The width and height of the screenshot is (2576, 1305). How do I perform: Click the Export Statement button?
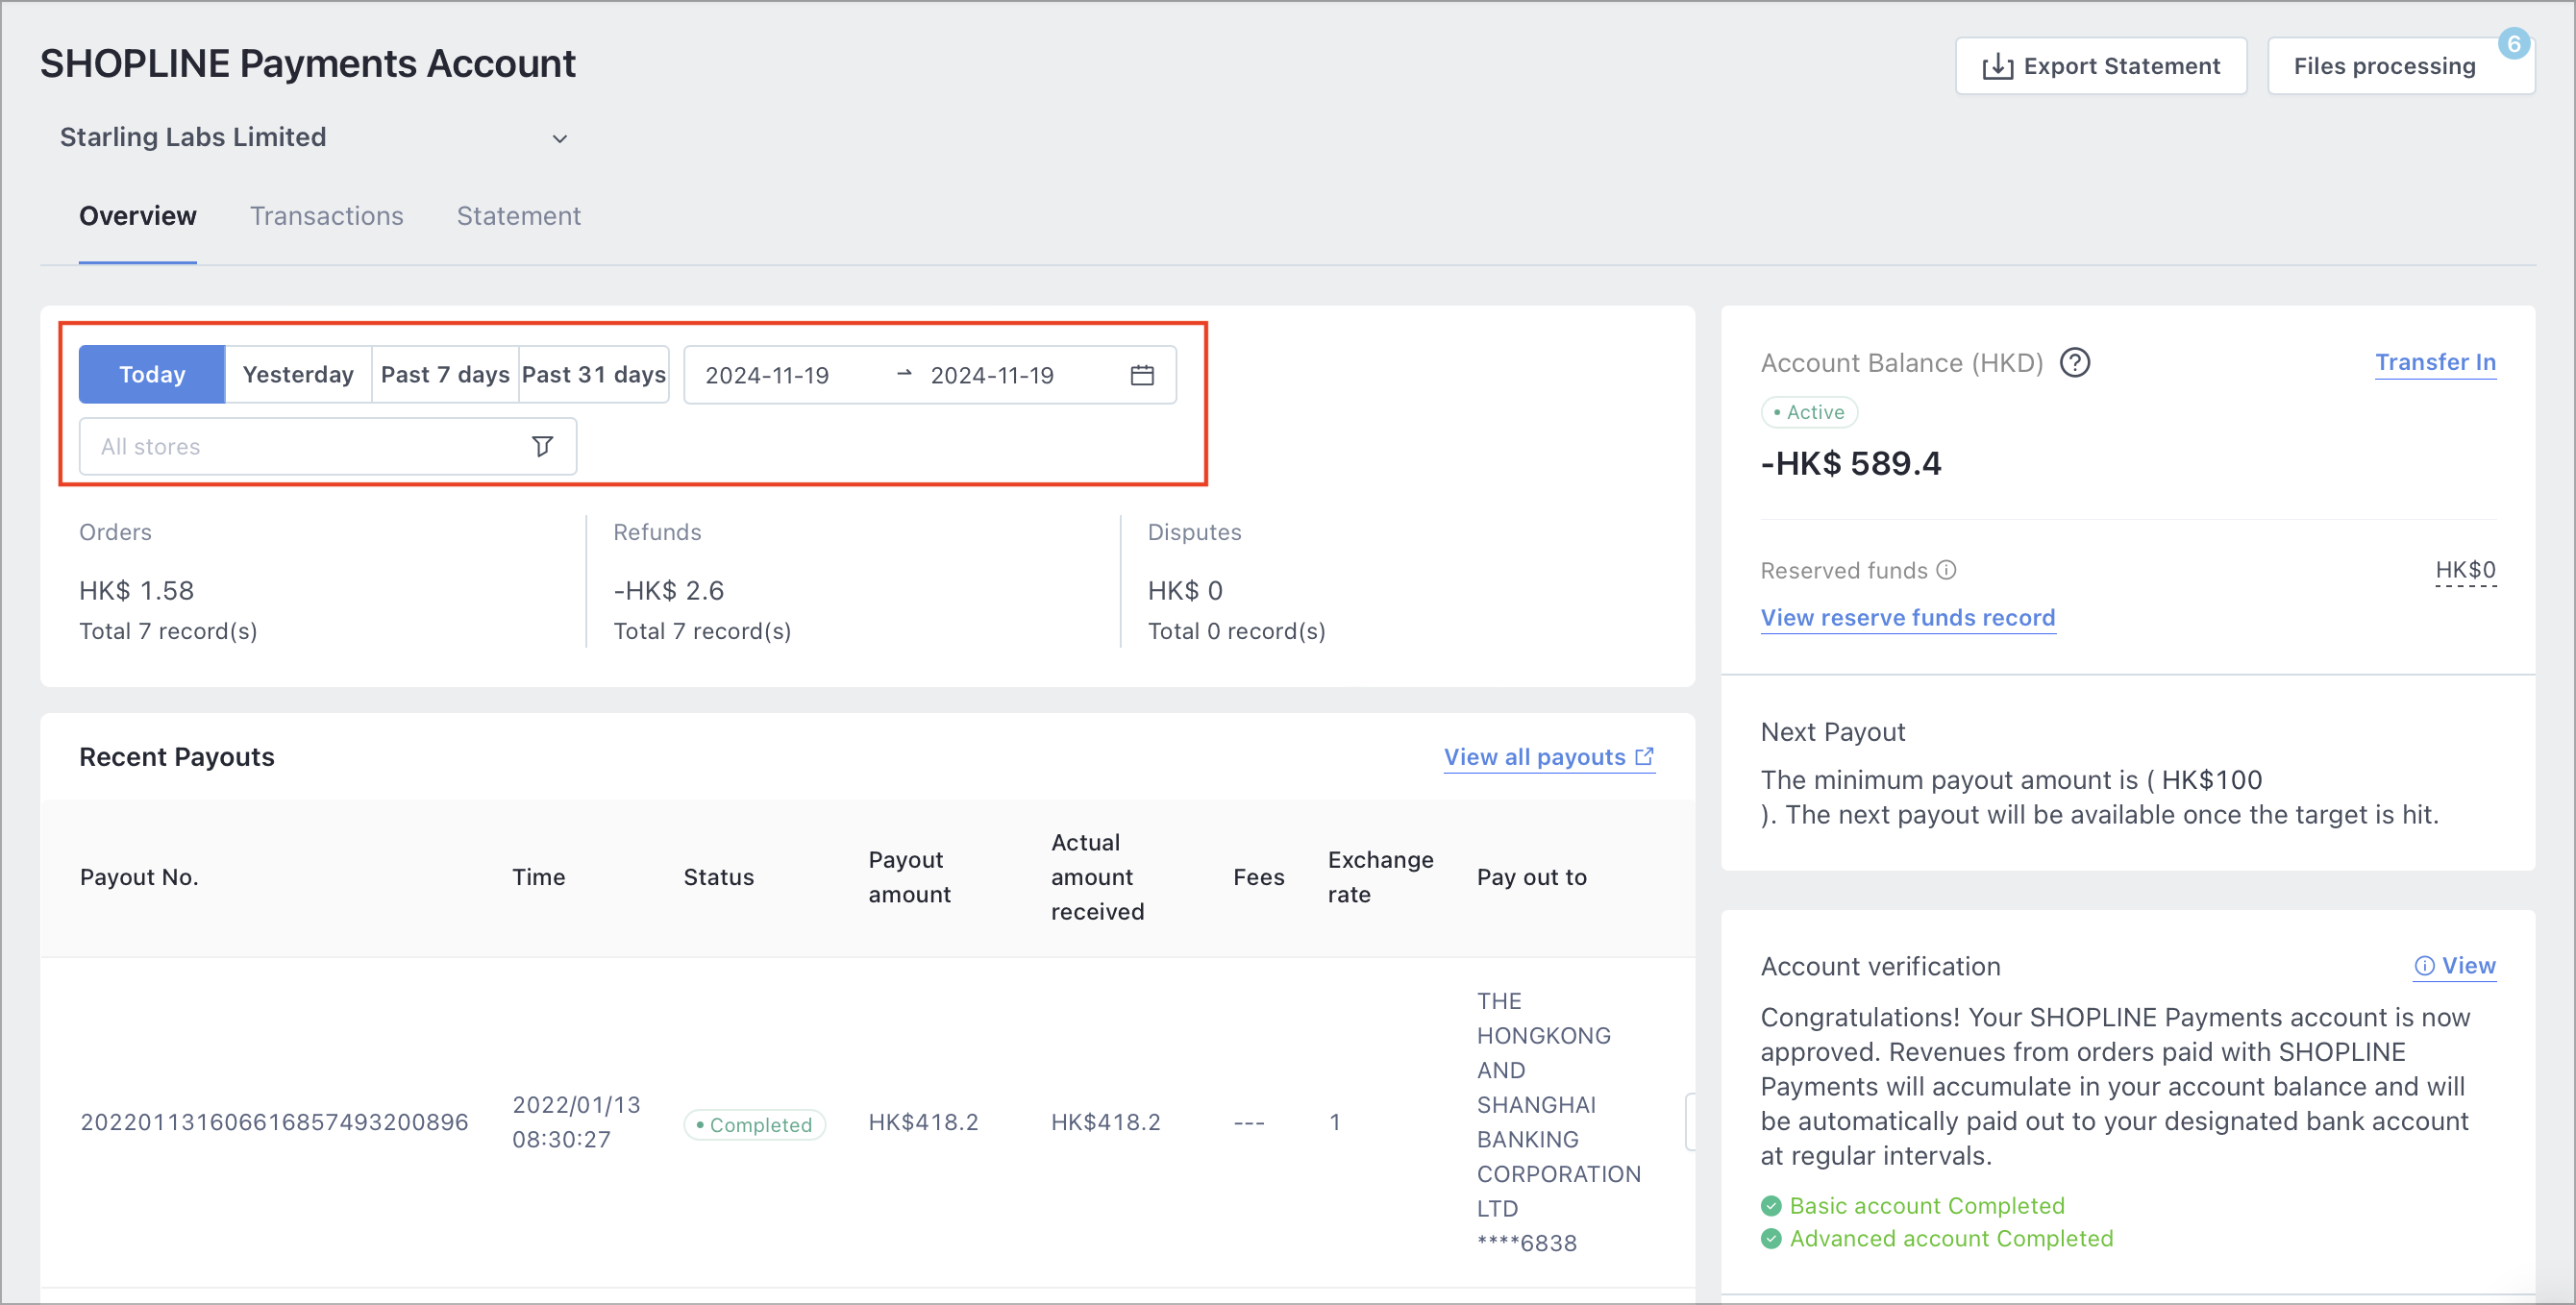2101,66
